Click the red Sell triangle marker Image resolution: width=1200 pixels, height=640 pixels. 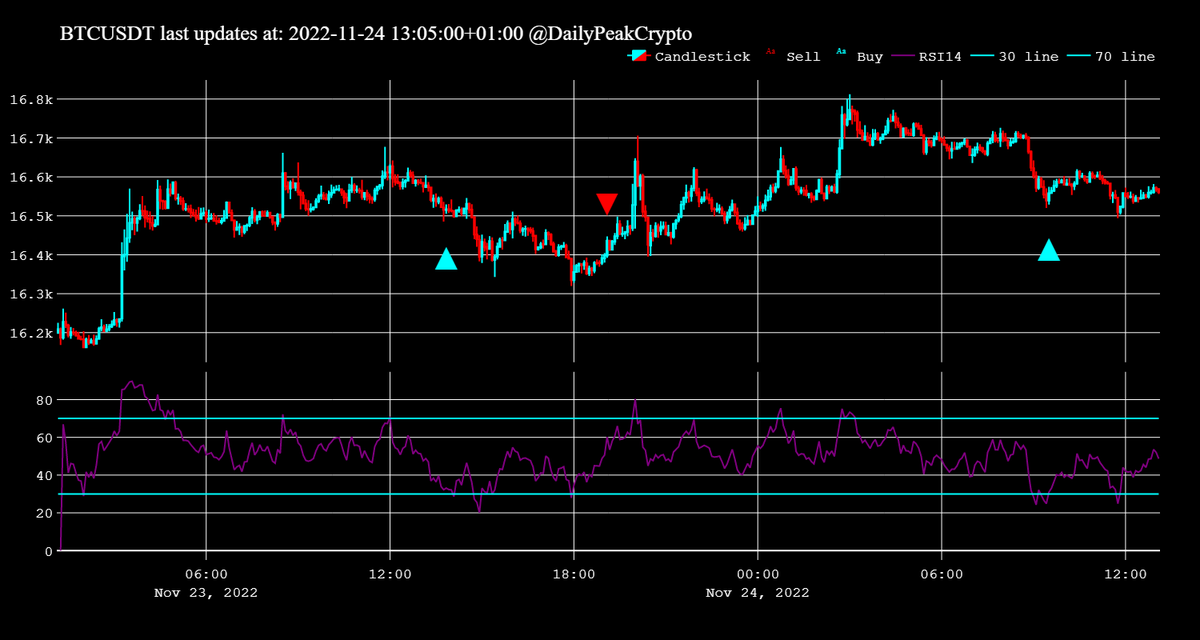point(607,204)
